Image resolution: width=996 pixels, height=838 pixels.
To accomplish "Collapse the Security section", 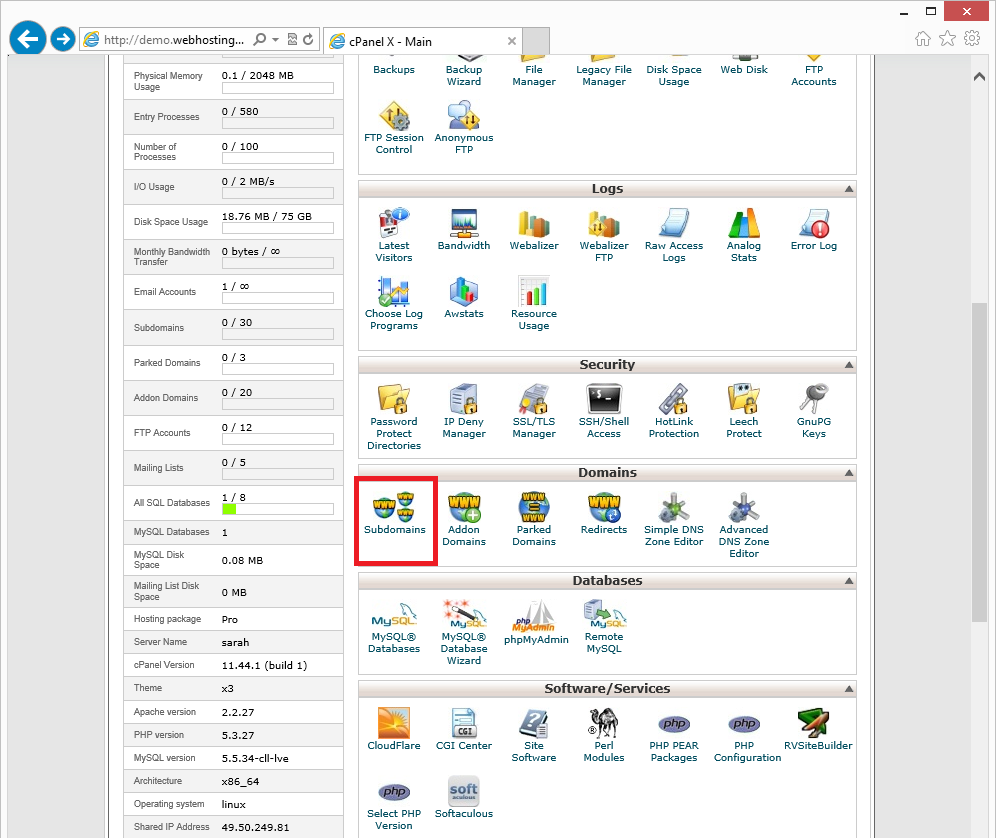I will (x=849, y=365).
